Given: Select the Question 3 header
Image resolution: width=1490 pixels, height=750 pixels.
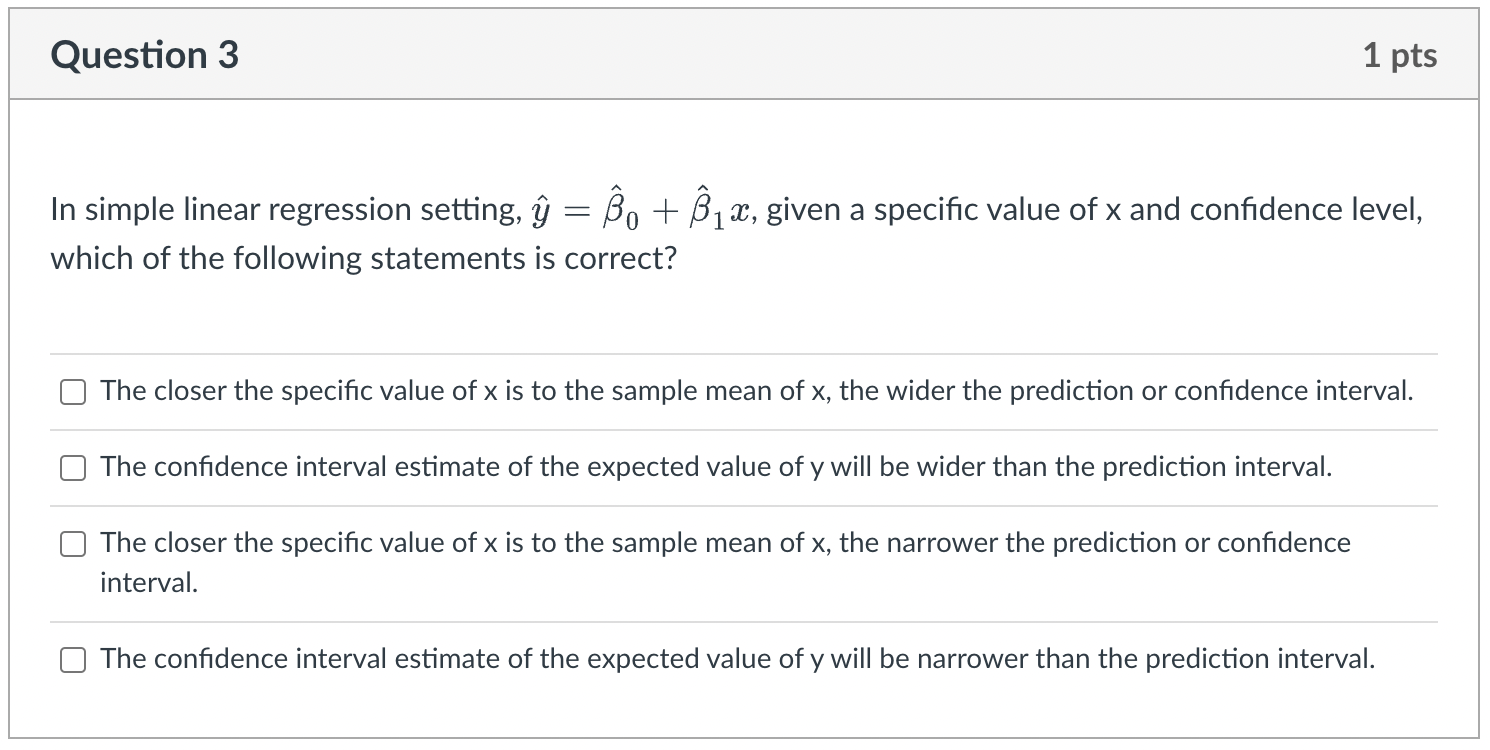Looking at the screenshot, I should point(144,55).
